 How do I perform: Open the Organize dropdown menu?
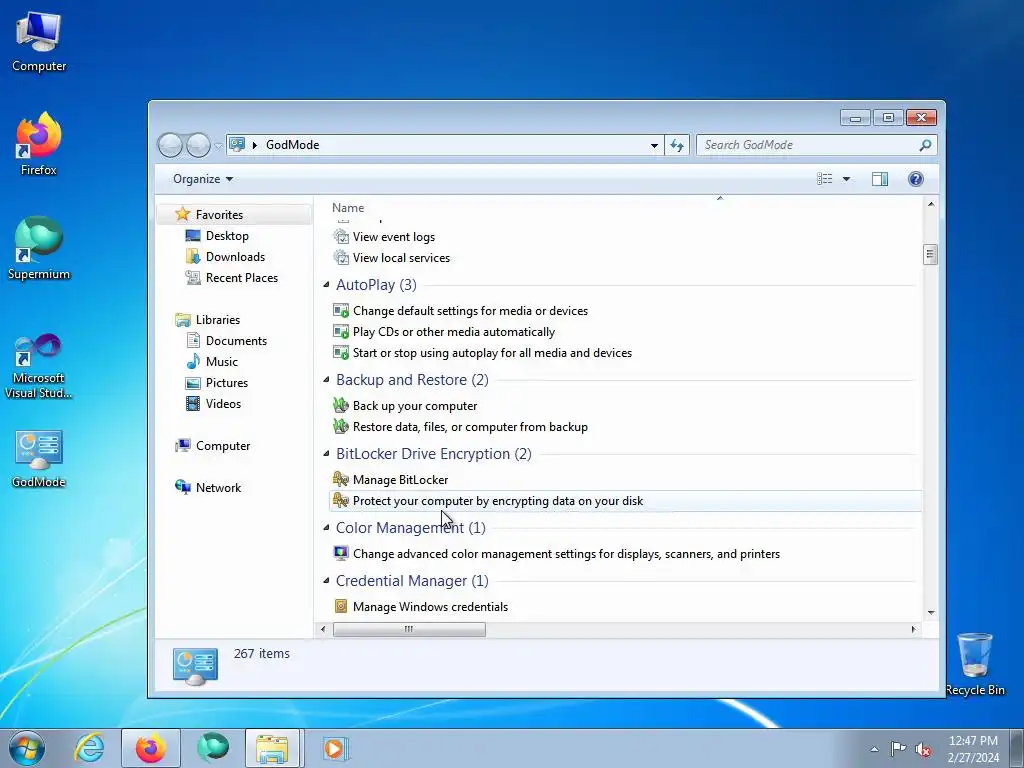(203, 179)
